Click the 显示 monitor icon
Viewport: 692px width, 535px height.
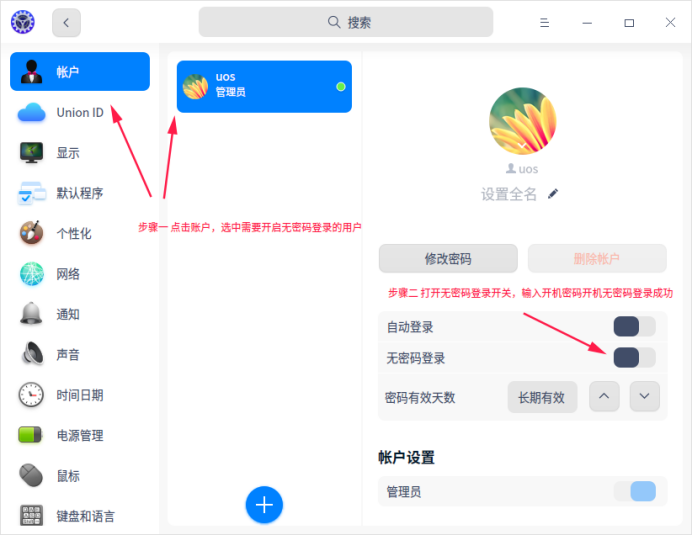click(x=31, y=153)
